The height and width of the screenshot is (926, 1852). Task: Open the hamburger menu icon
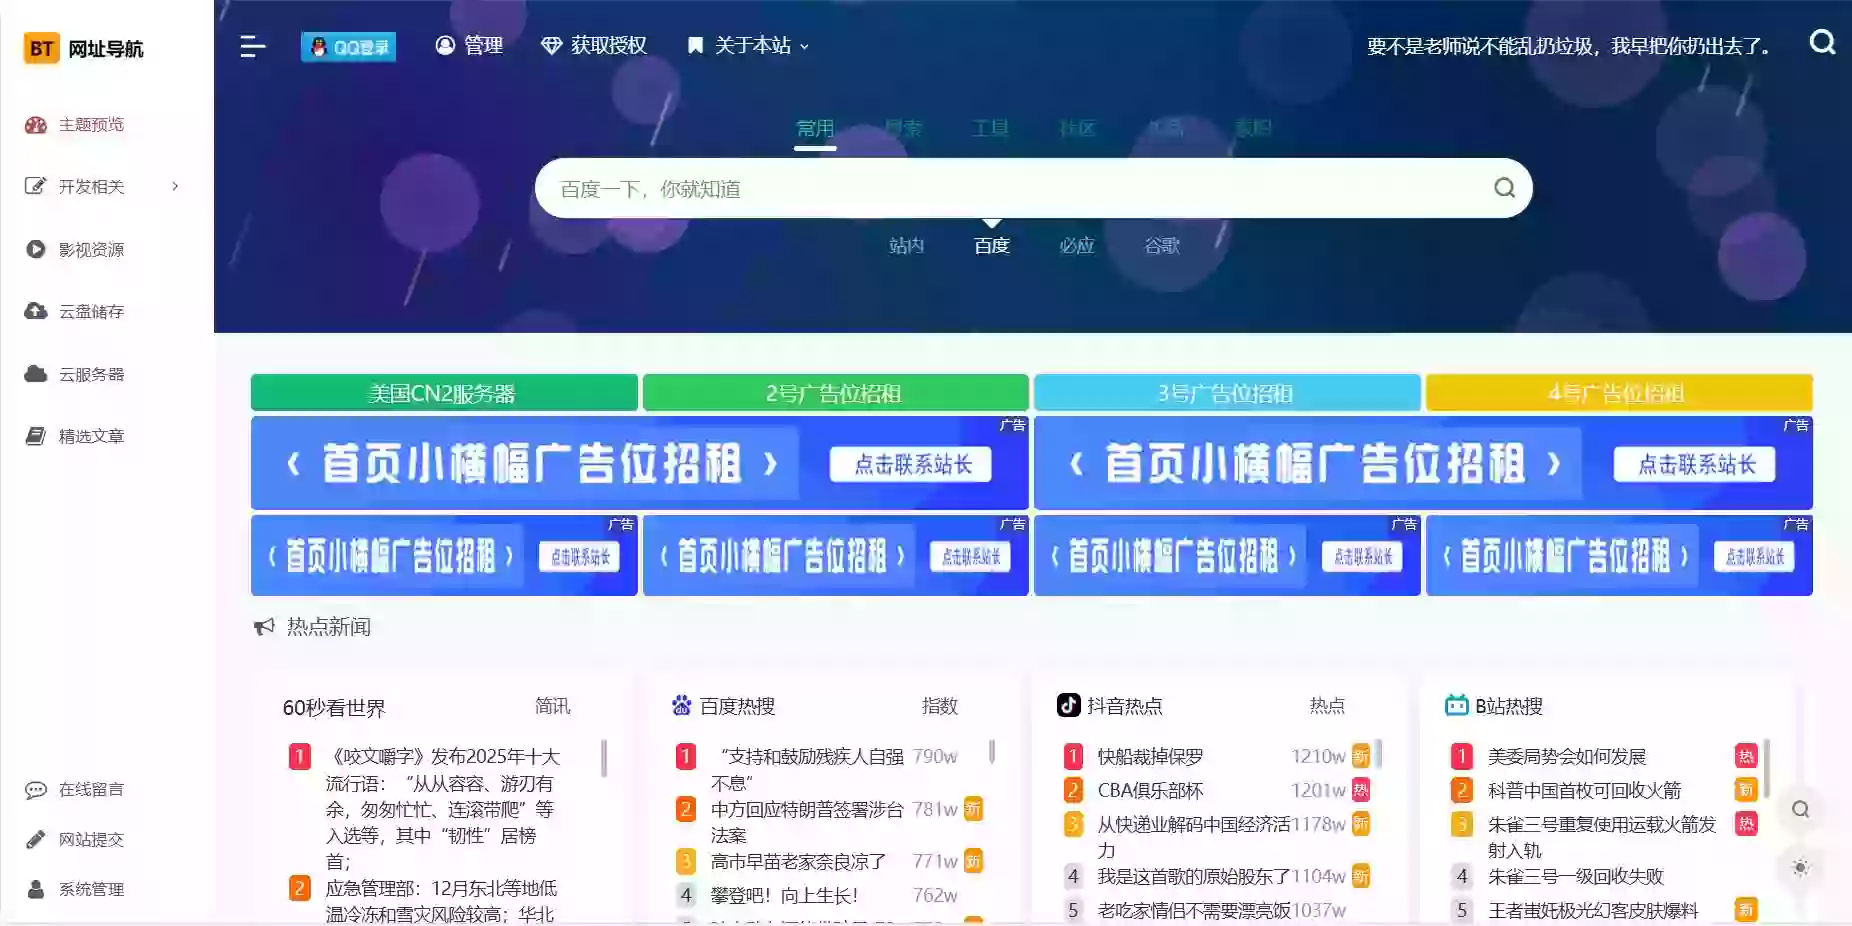point(253,46)
